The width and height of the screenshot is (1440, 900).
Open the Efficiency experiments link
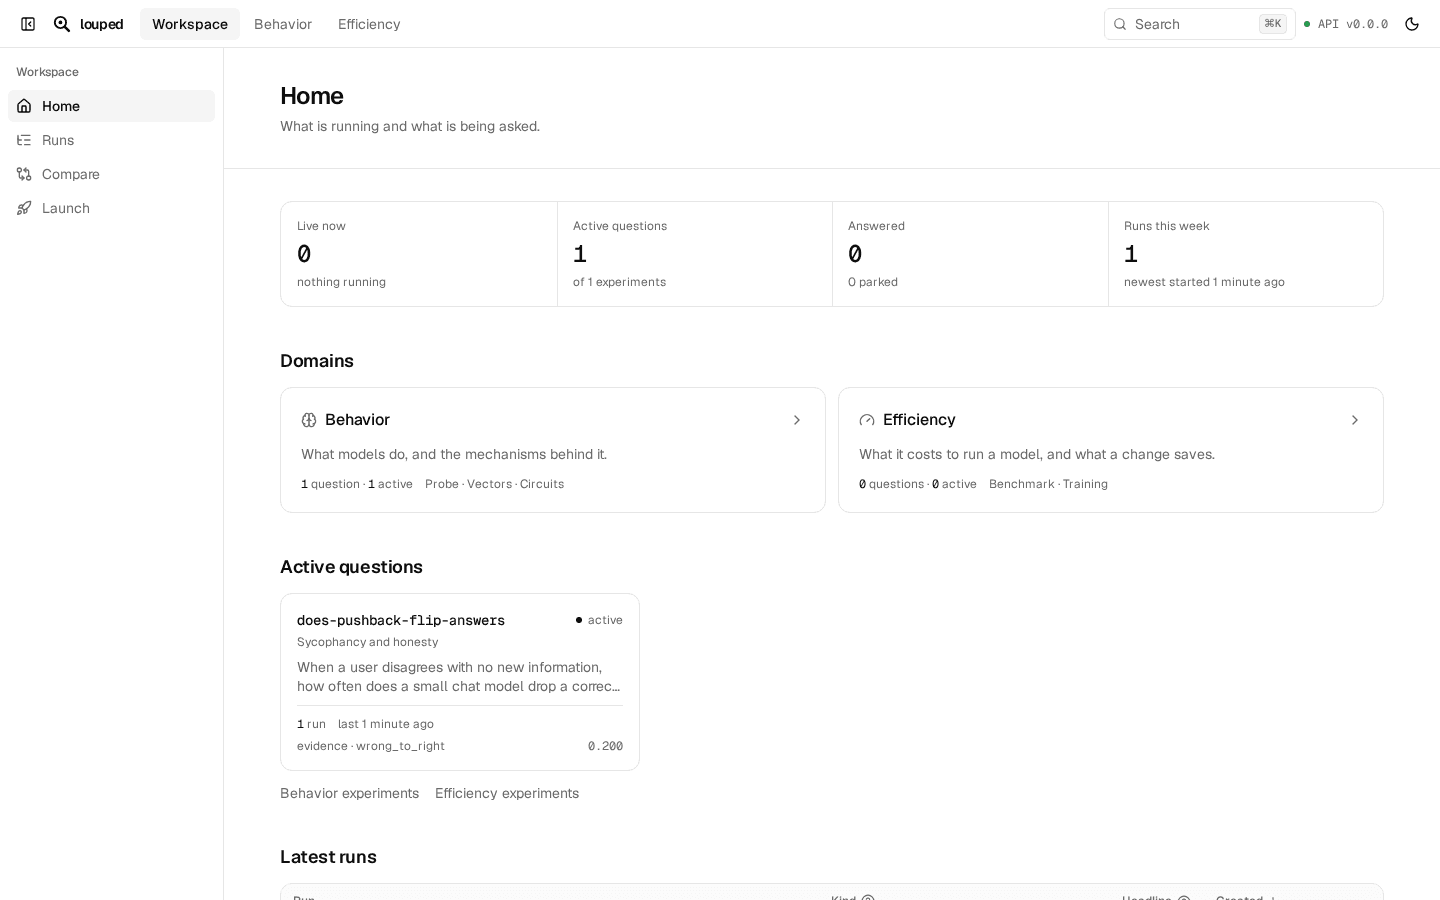507,793
